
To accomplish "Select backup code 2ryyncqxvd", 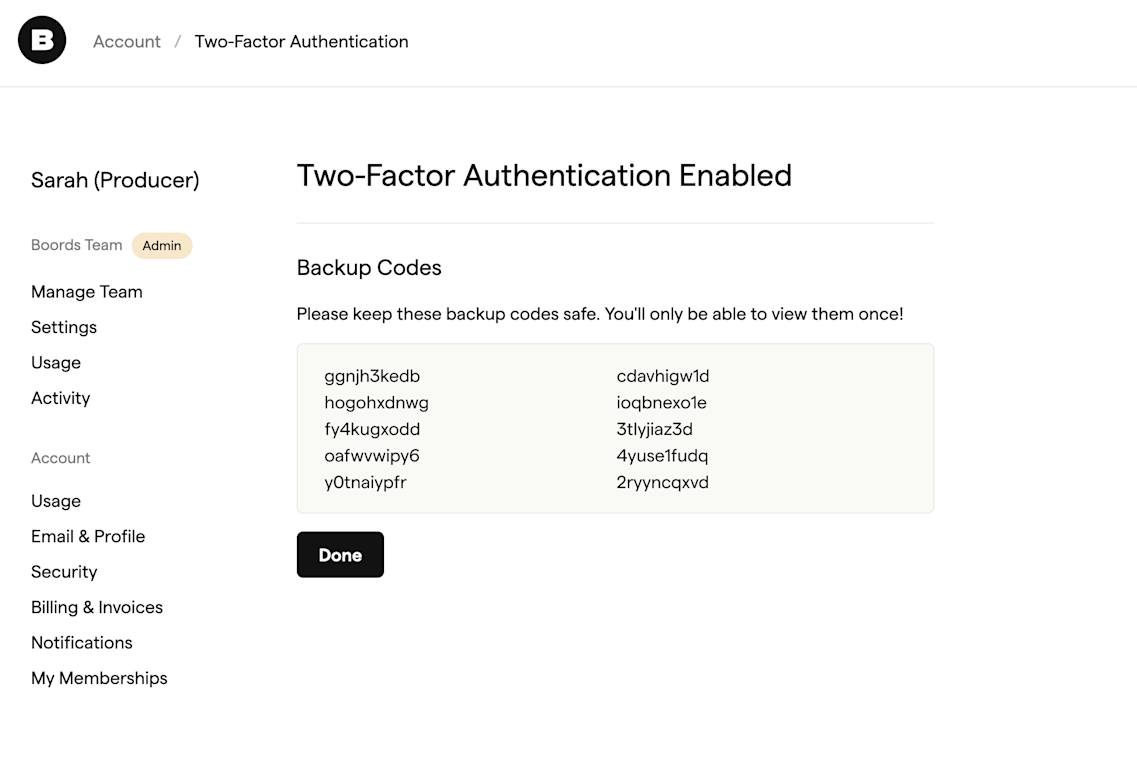I will pos(663,481).
